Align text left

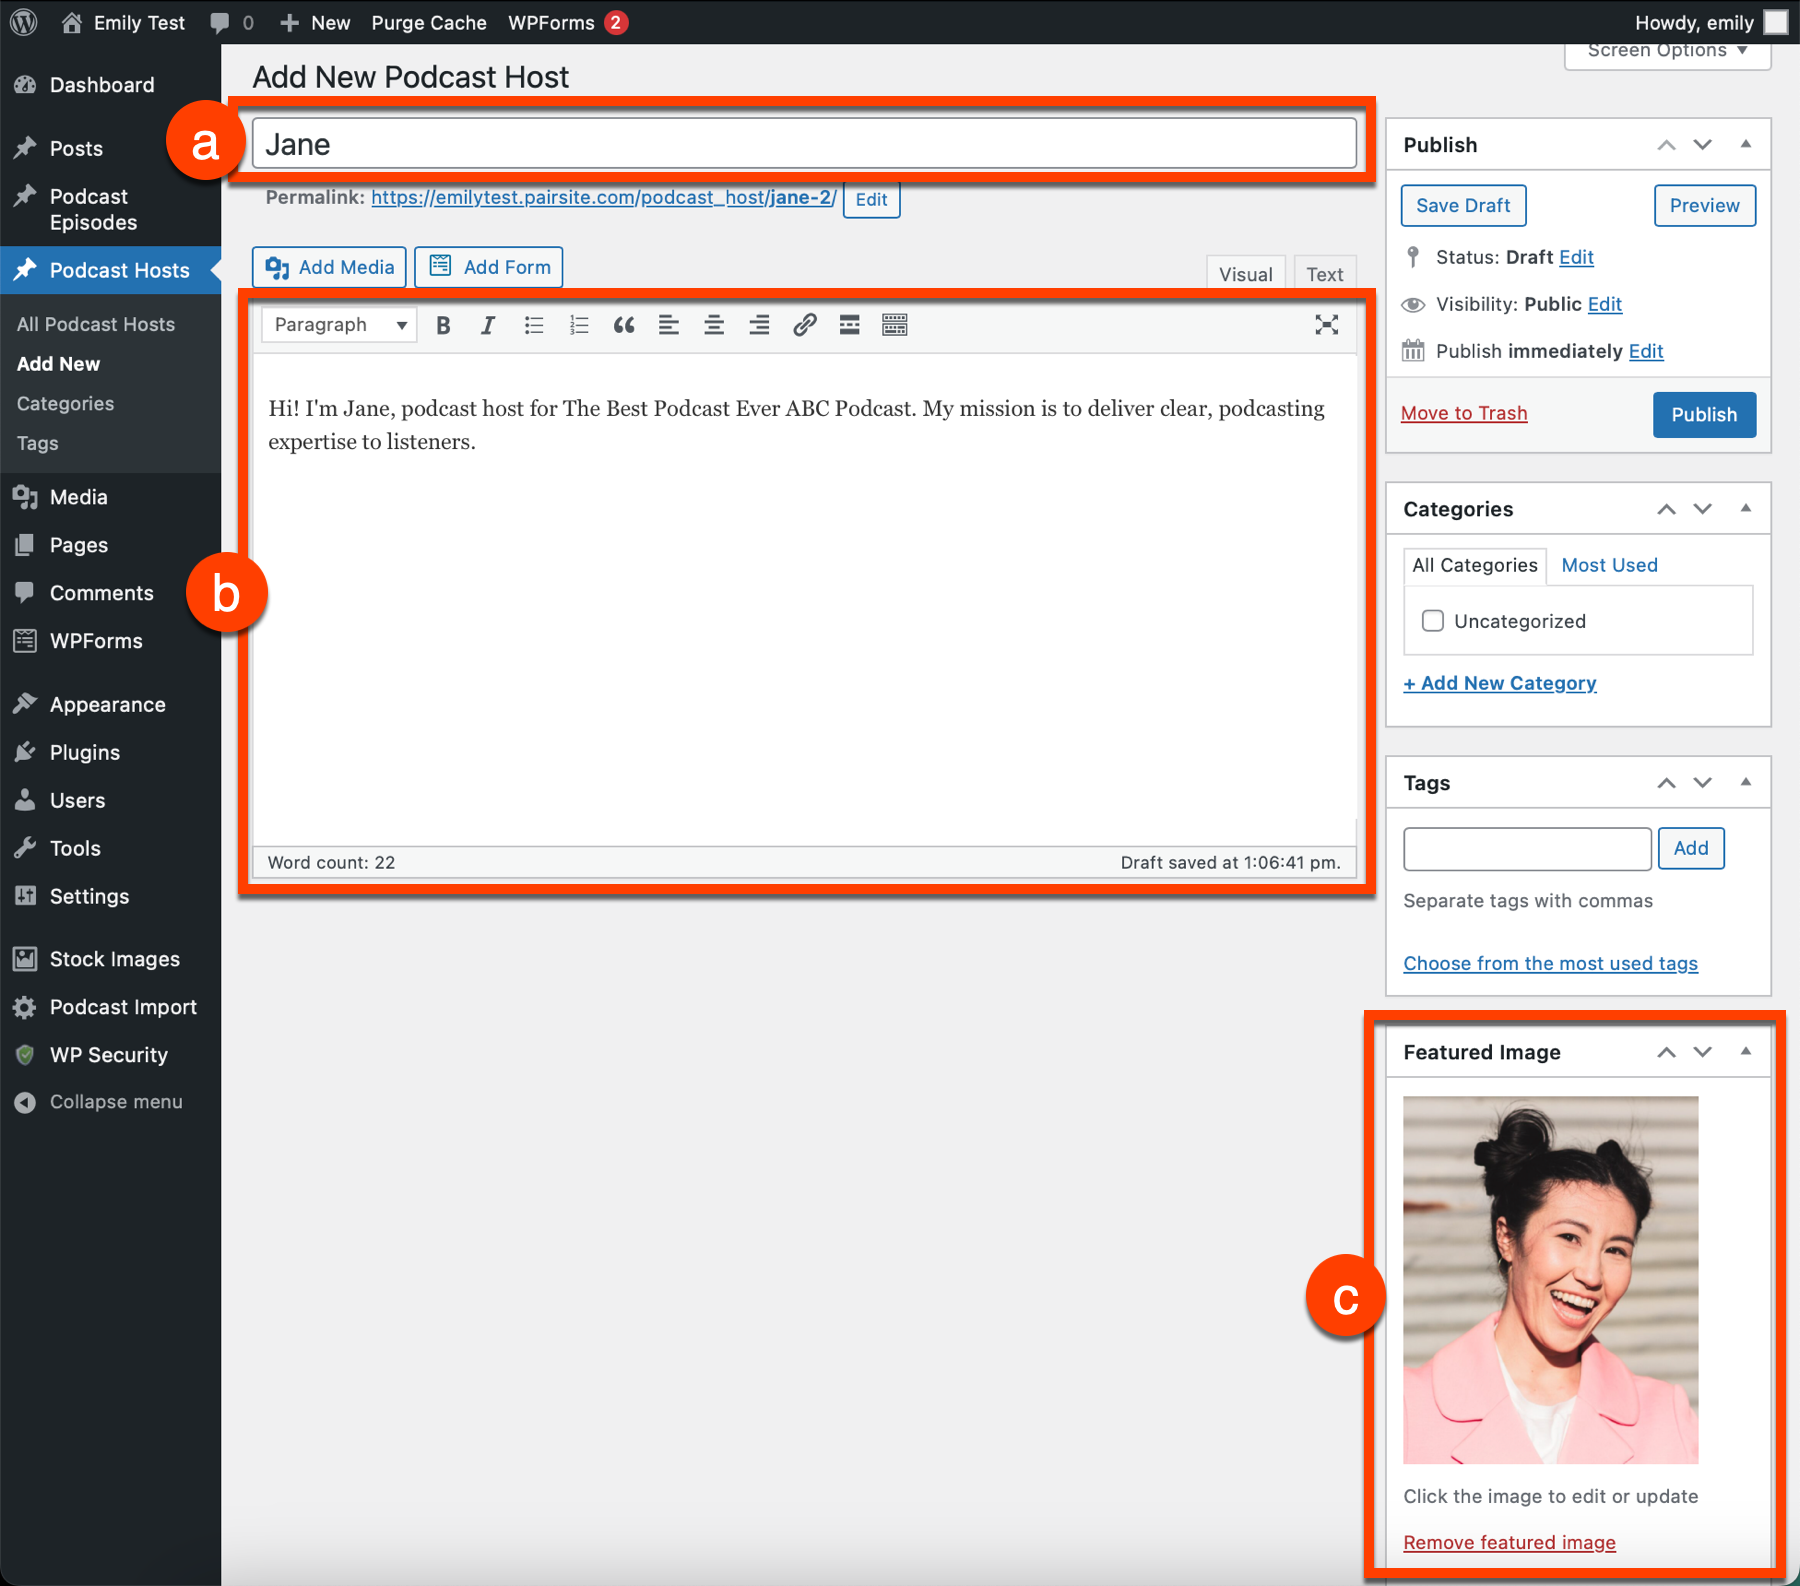pyautogui.click(x=669, y=325)
